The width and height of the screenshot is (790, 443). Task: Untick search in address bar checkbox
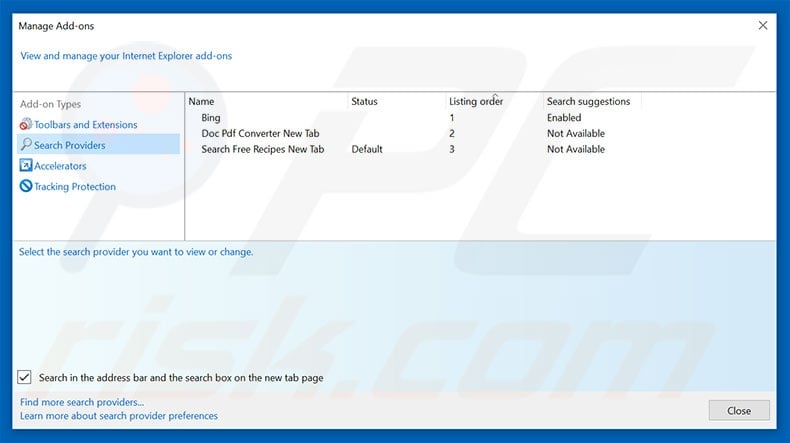click(24, 377)
